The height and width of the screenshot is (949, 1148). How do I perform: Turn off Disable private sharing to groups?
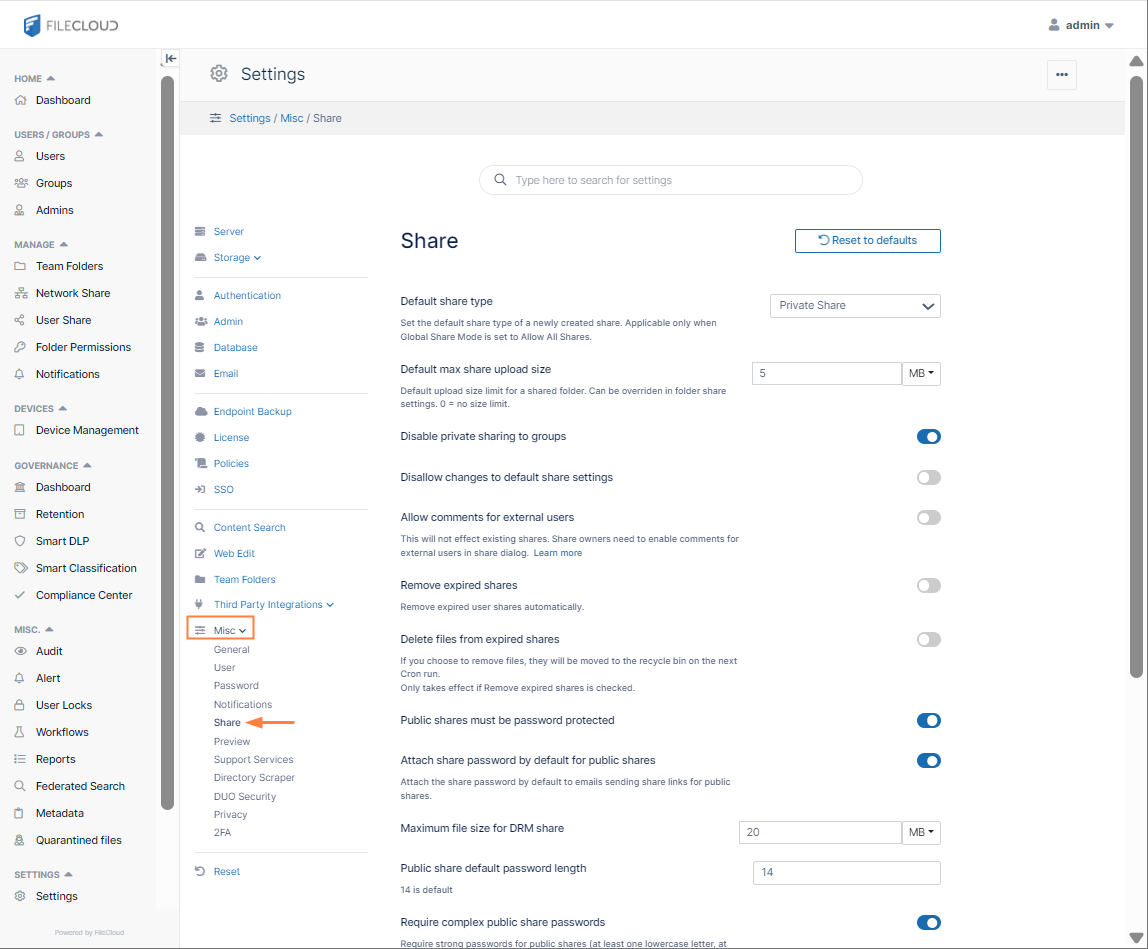click(928, 437)
